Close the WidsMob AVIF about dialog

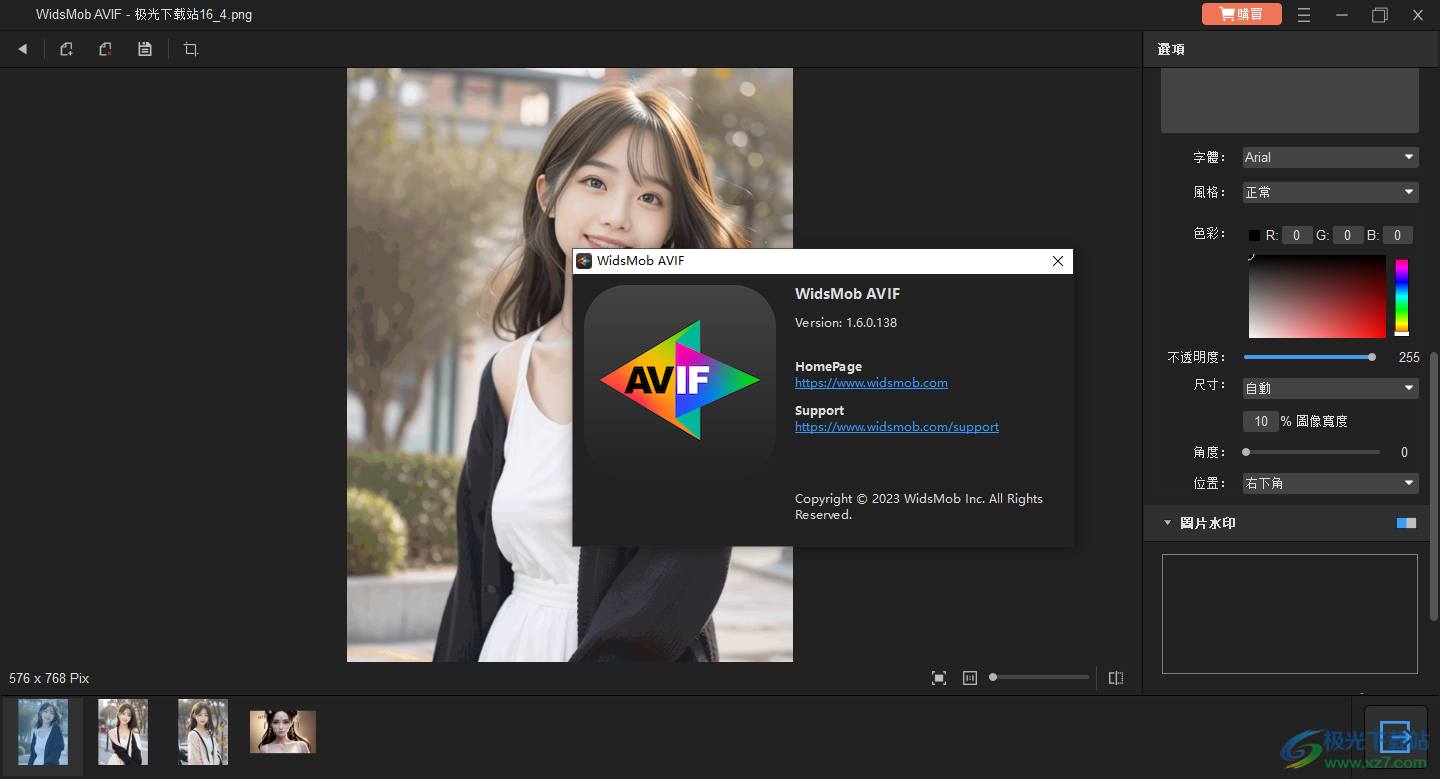1058,261
